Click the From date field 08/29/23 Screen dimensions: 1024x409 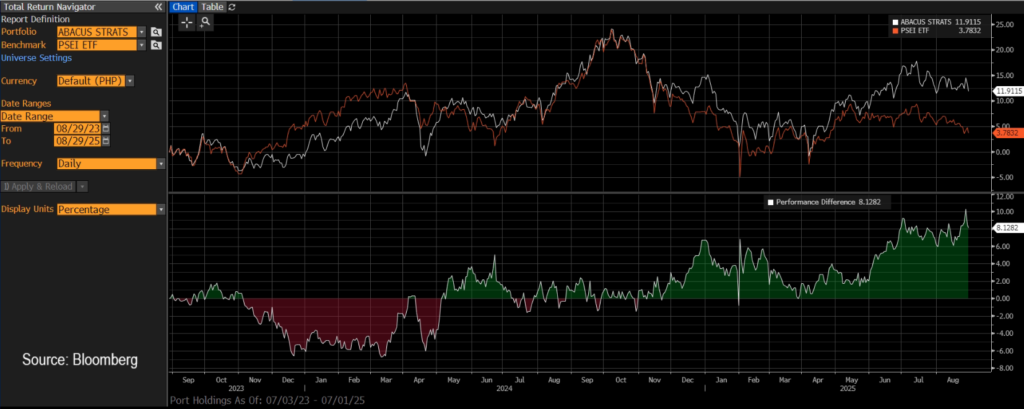pos(78,128)
